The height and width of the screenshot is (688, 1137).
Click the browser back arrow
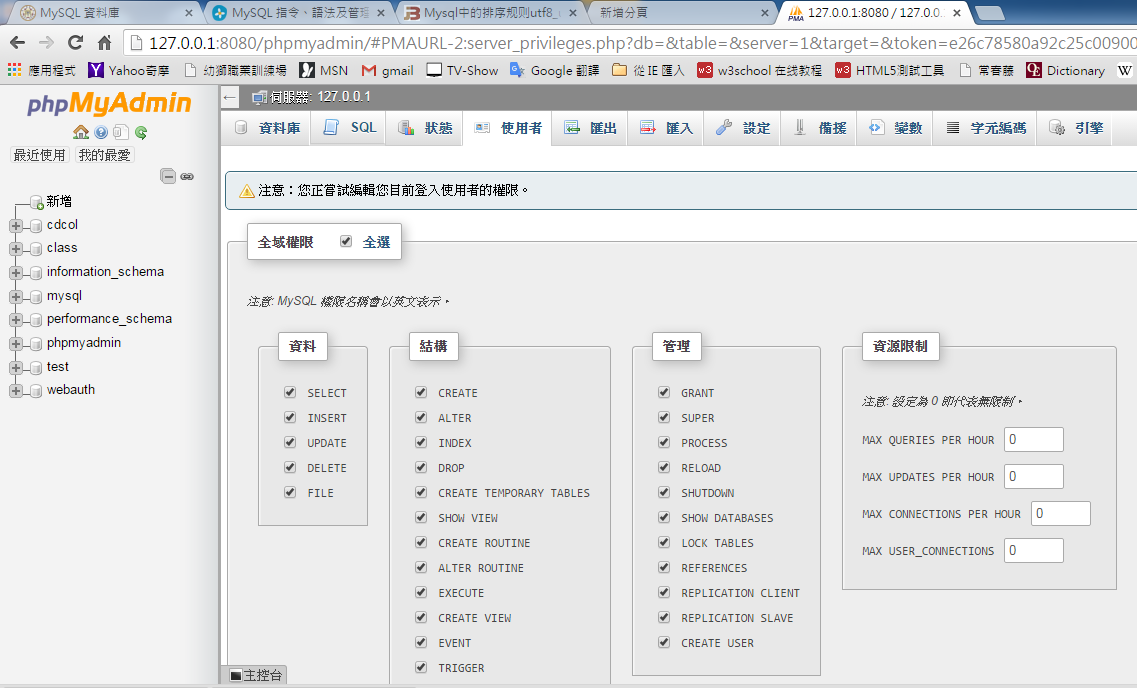pyautogui.click(x=17, y=43)
